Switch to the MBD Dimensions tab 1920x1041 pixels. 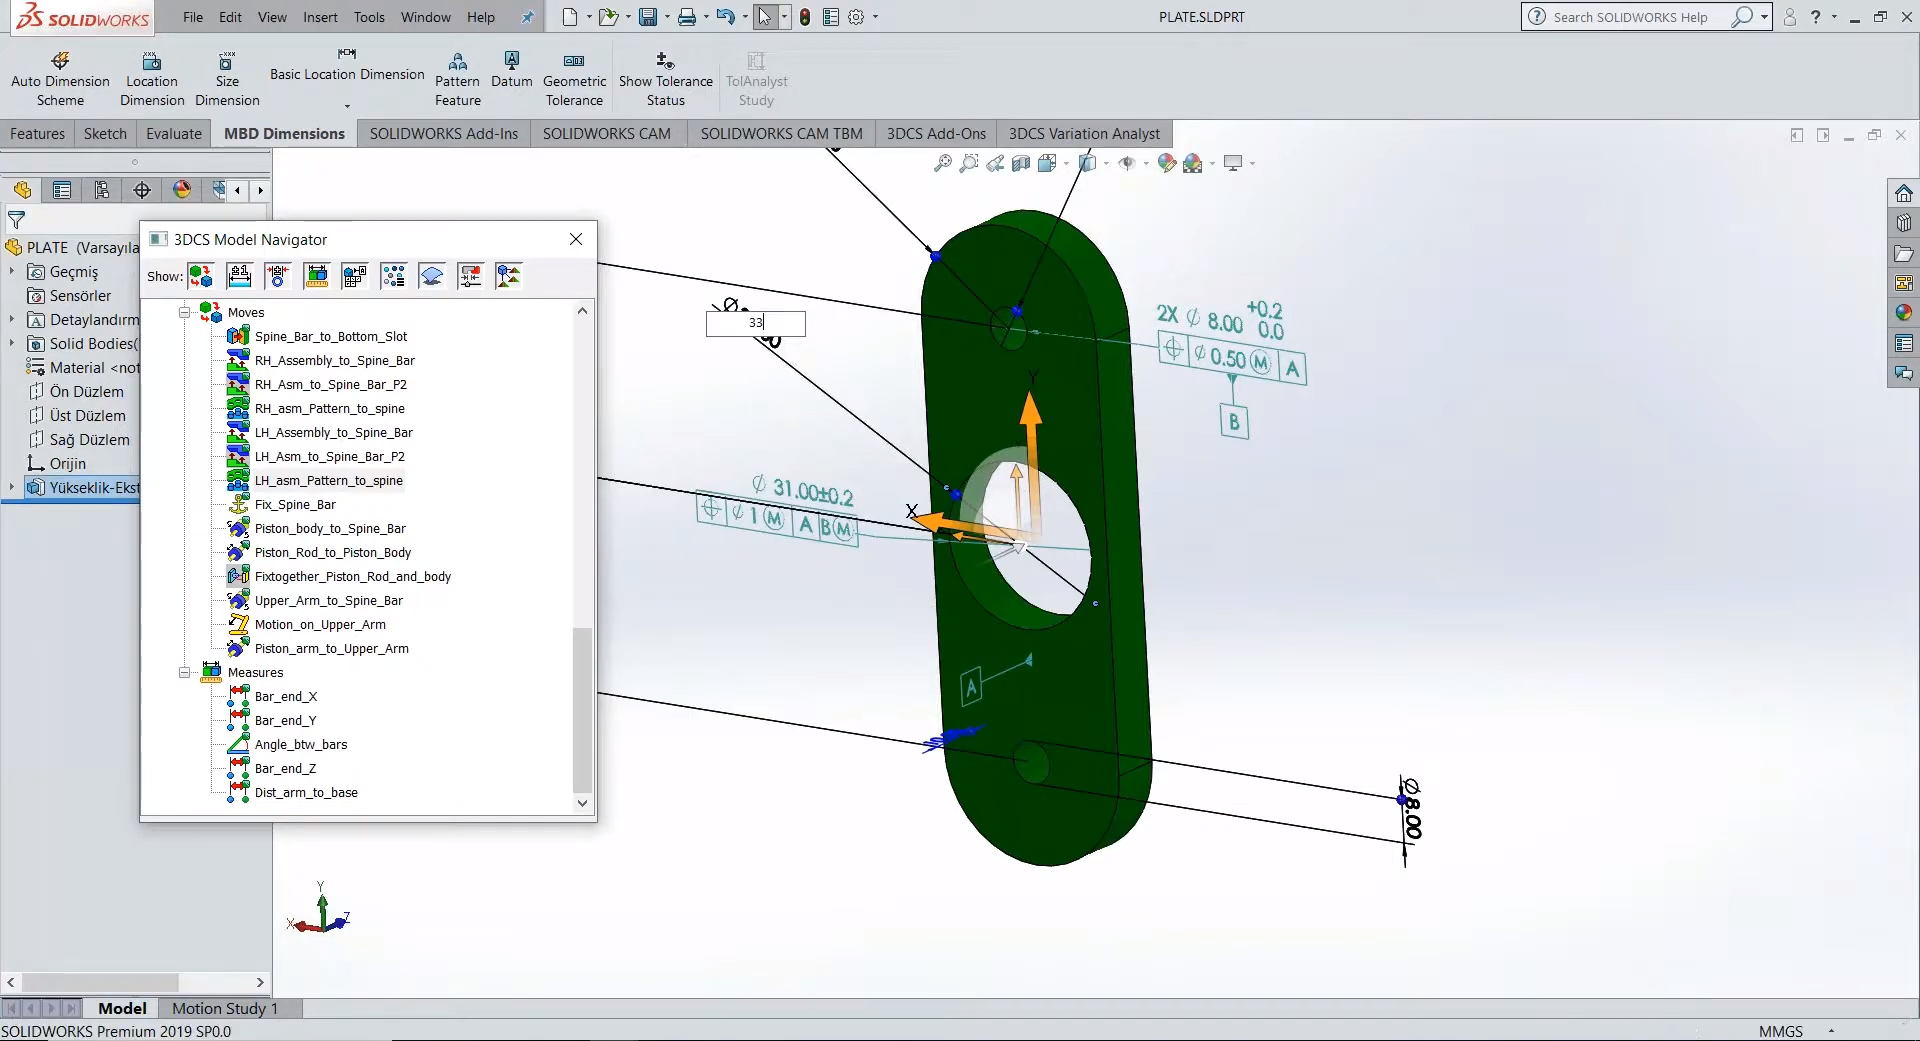(284, 133)
